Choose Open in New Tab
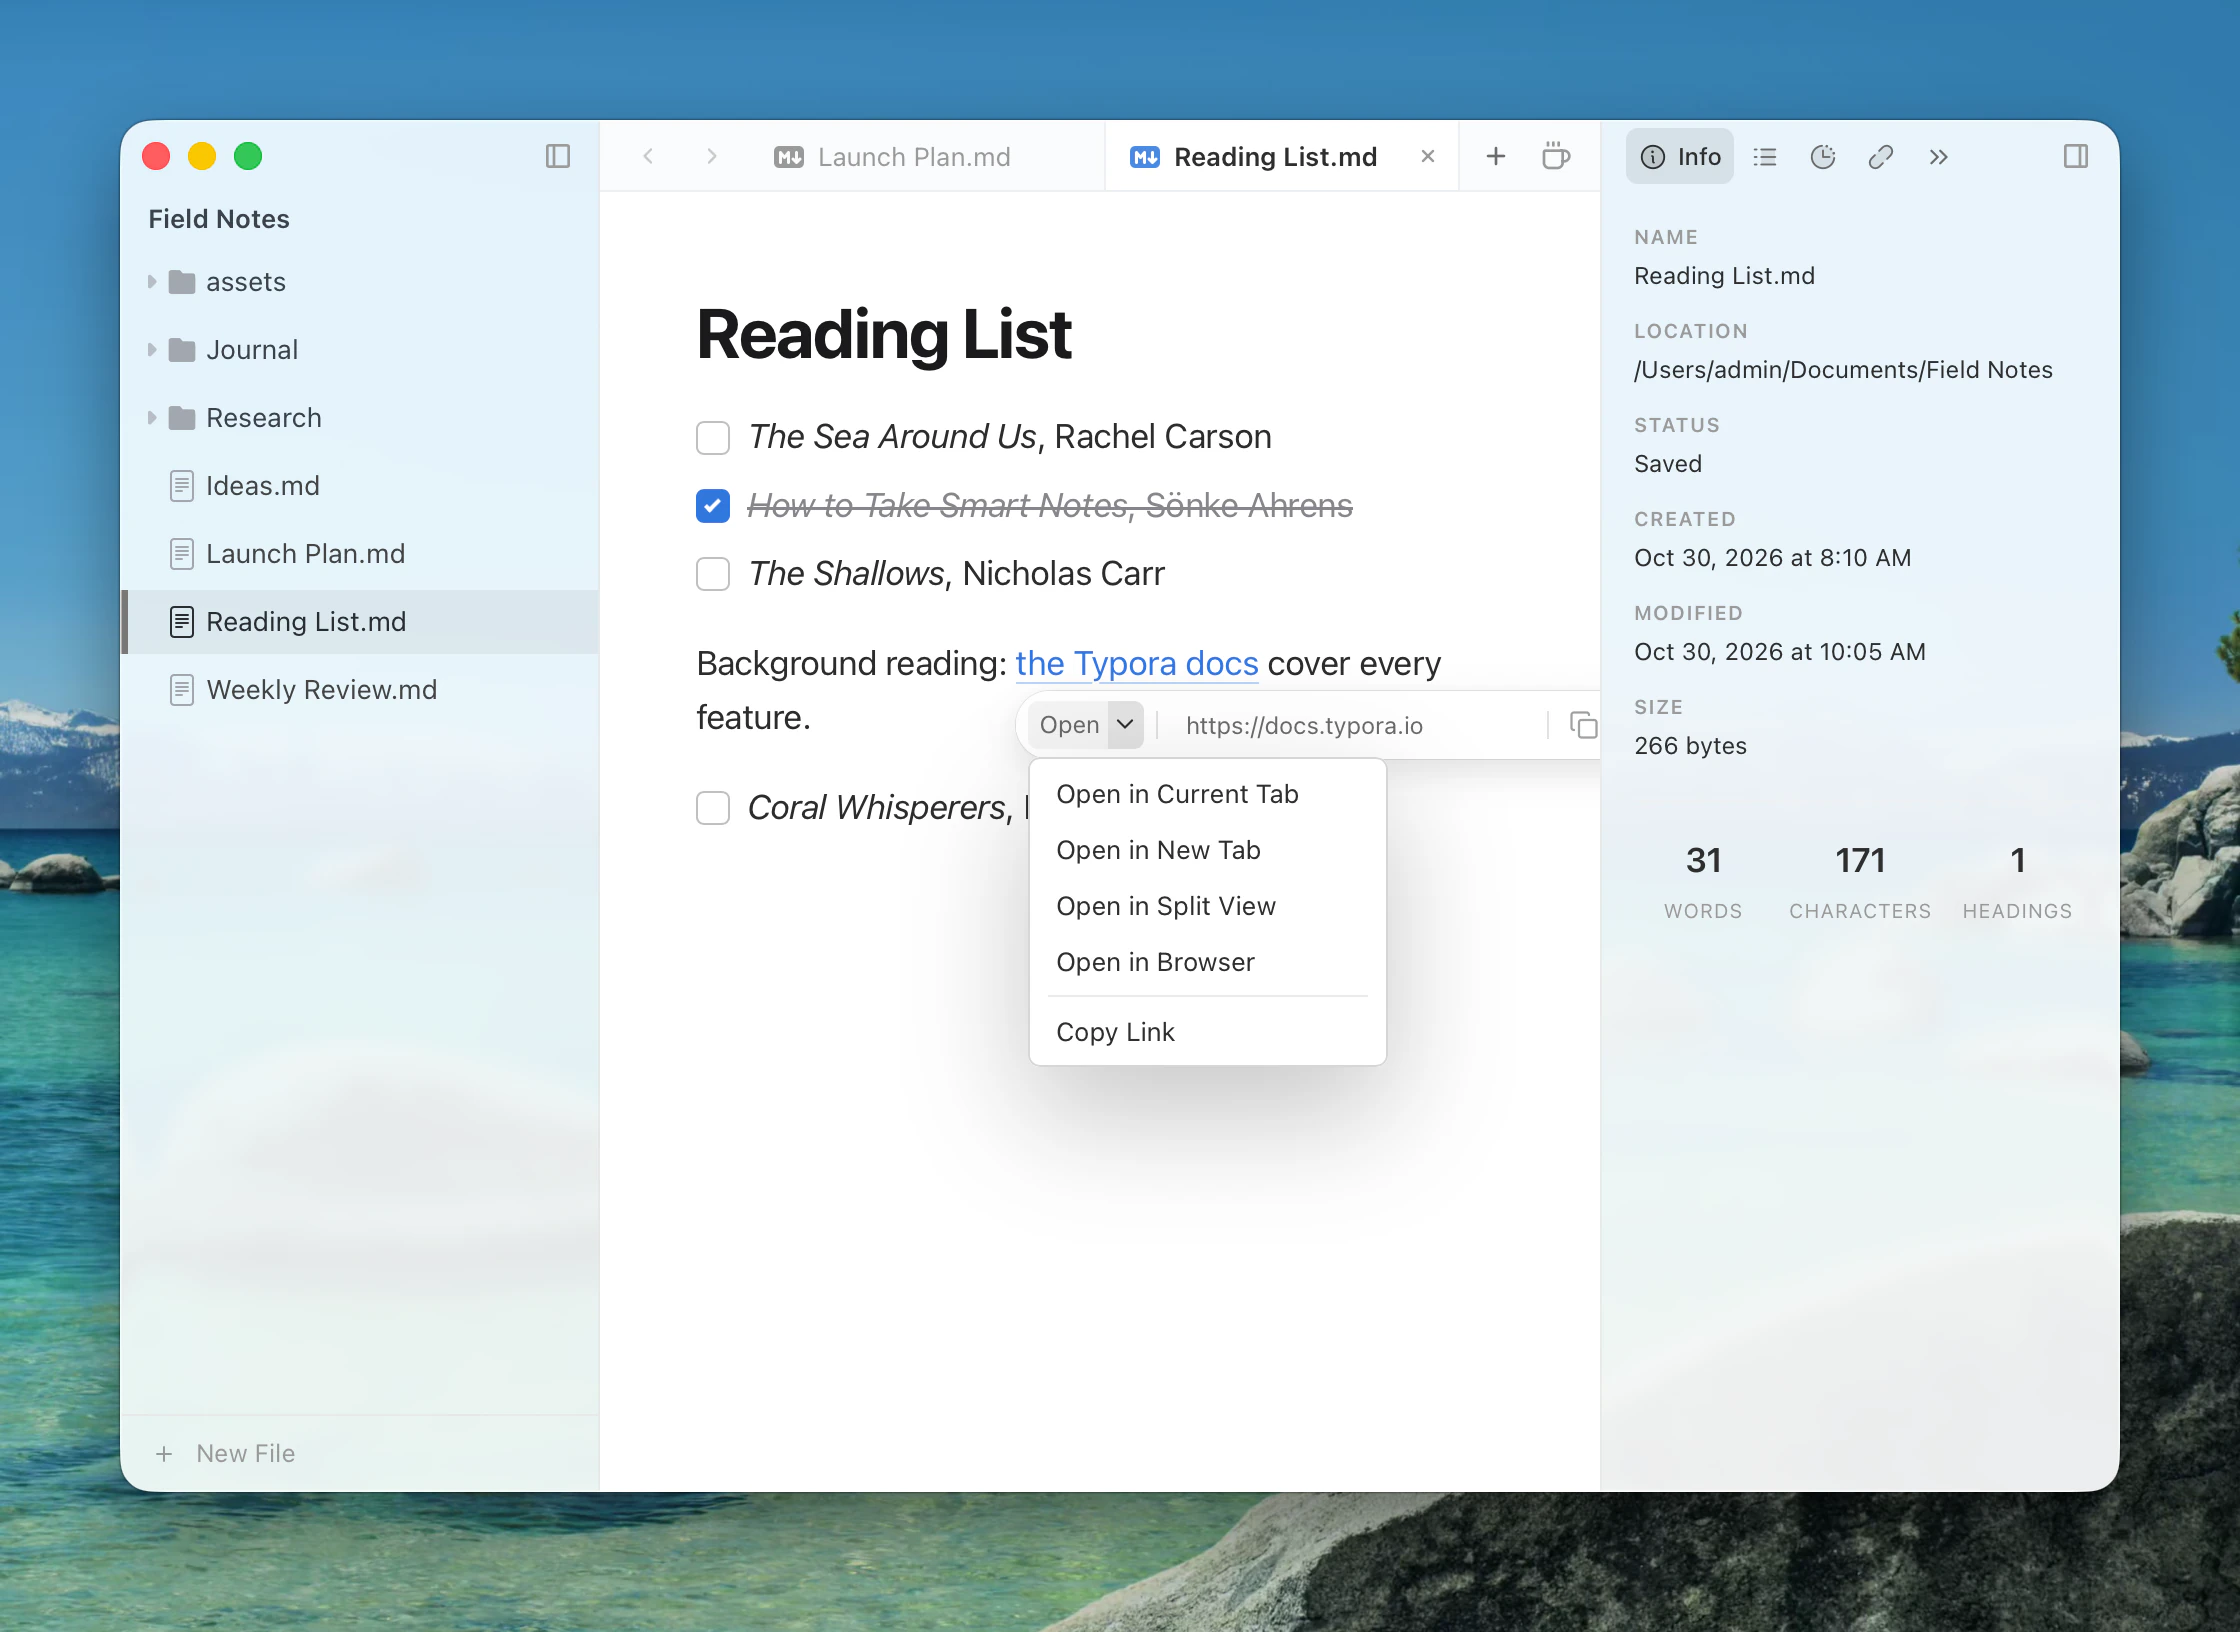The width and height of the screenshot is (2240, 1632). (x=1207, y=850)
